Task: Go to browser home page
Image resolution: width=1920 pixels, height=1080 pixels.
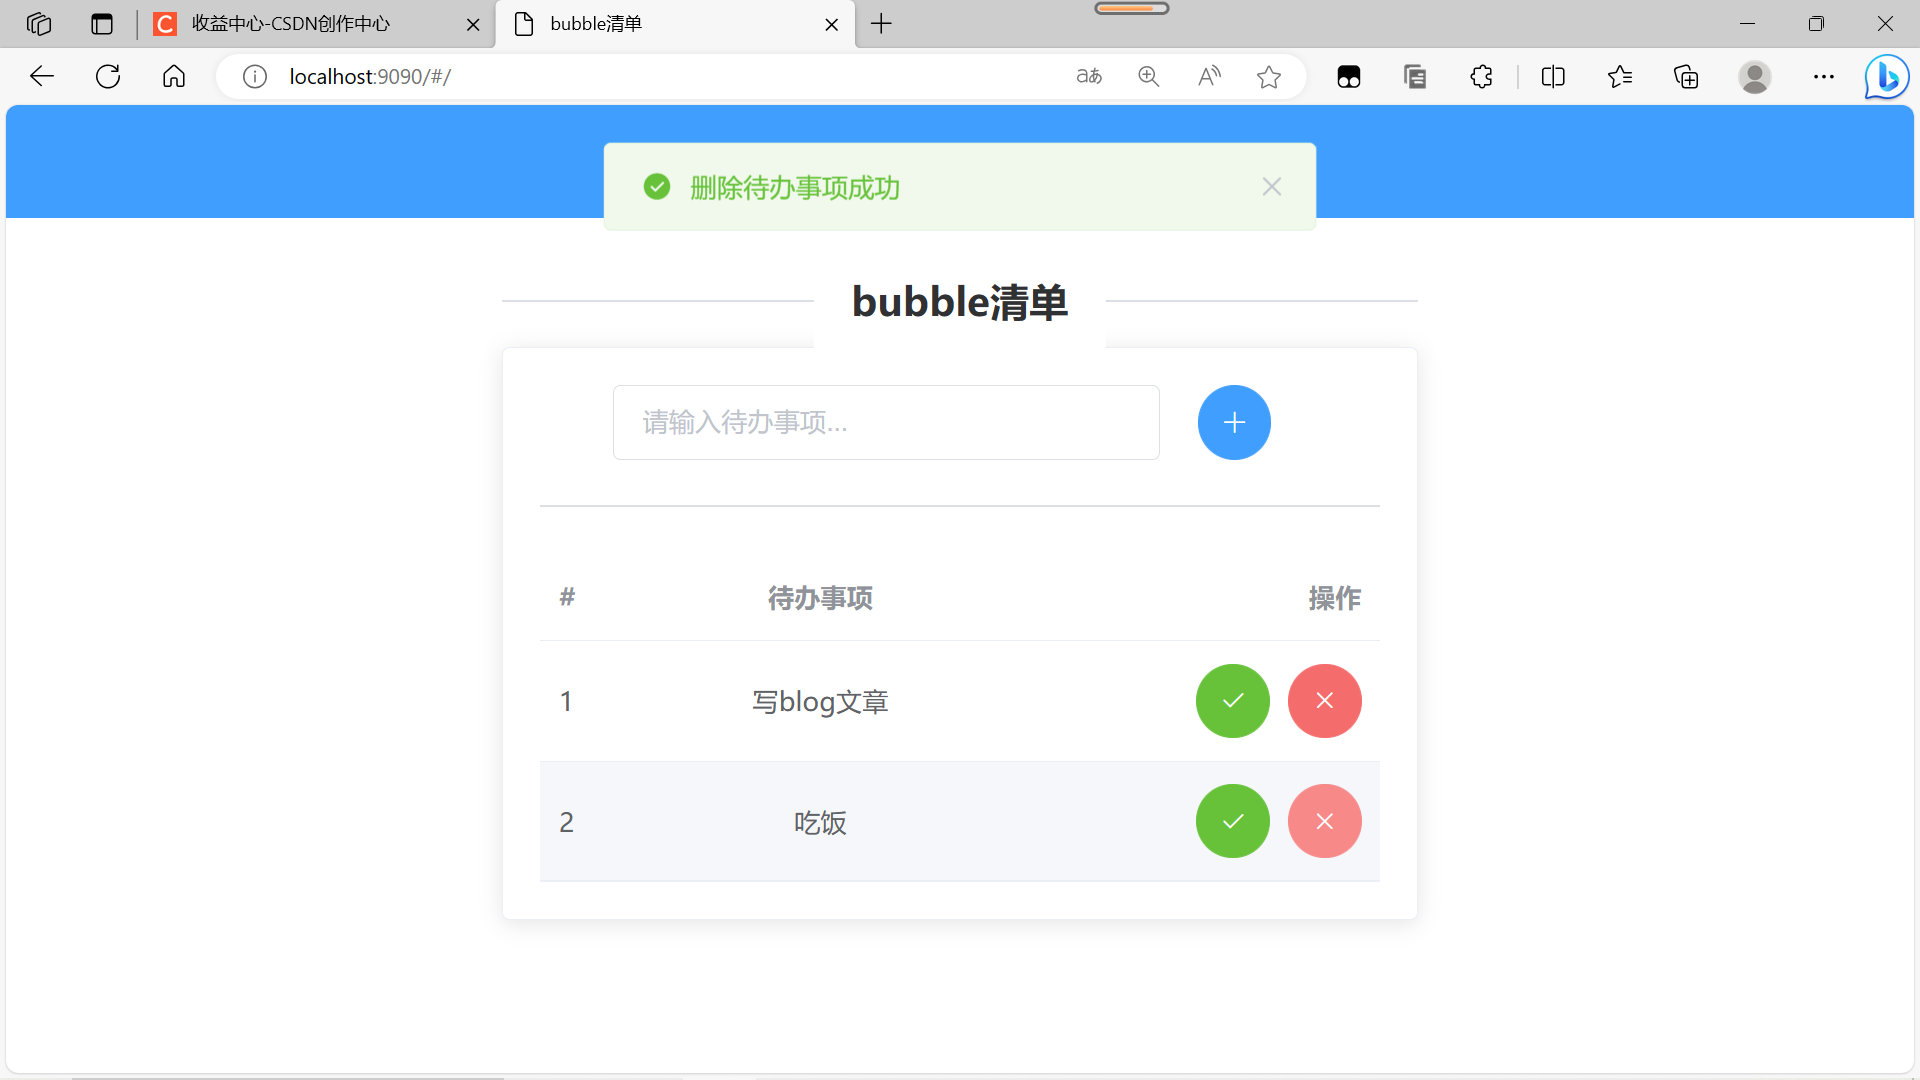Action: pos(174,76)
